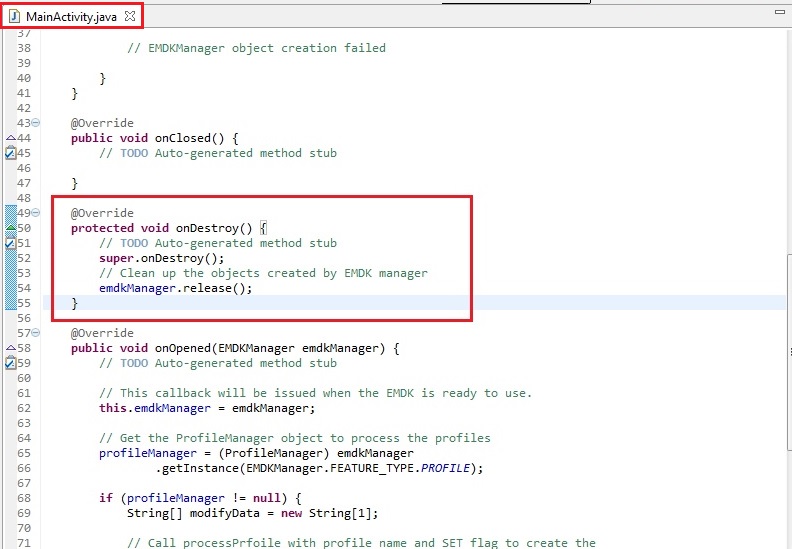The height and width of the screenshot is (549, 792).
Task: Collapse the onClosed method at line 43
Action: 36,123
